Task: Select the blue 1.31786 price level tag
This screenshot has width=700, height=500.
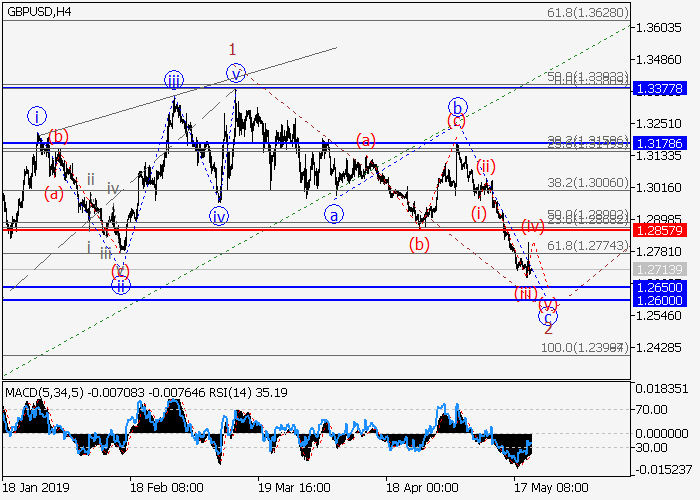Action: click(x=659, y=144)
